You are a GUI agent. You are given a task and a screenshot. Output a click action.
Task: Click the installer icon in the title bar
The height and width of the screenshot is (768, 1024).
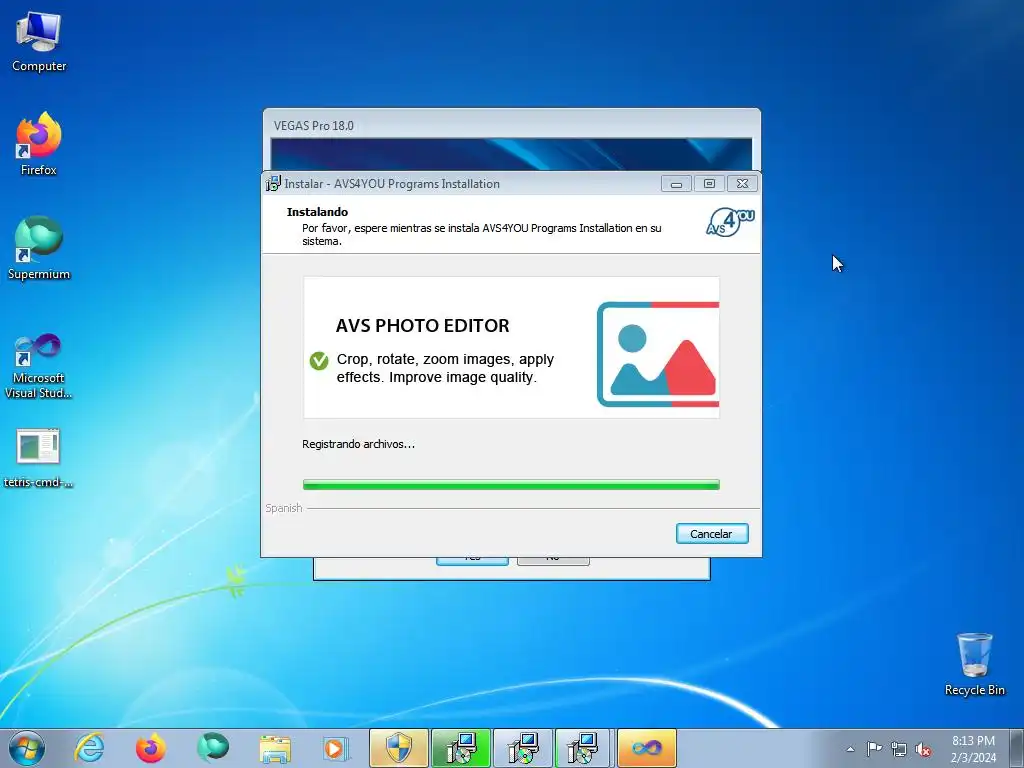(273, 184)
